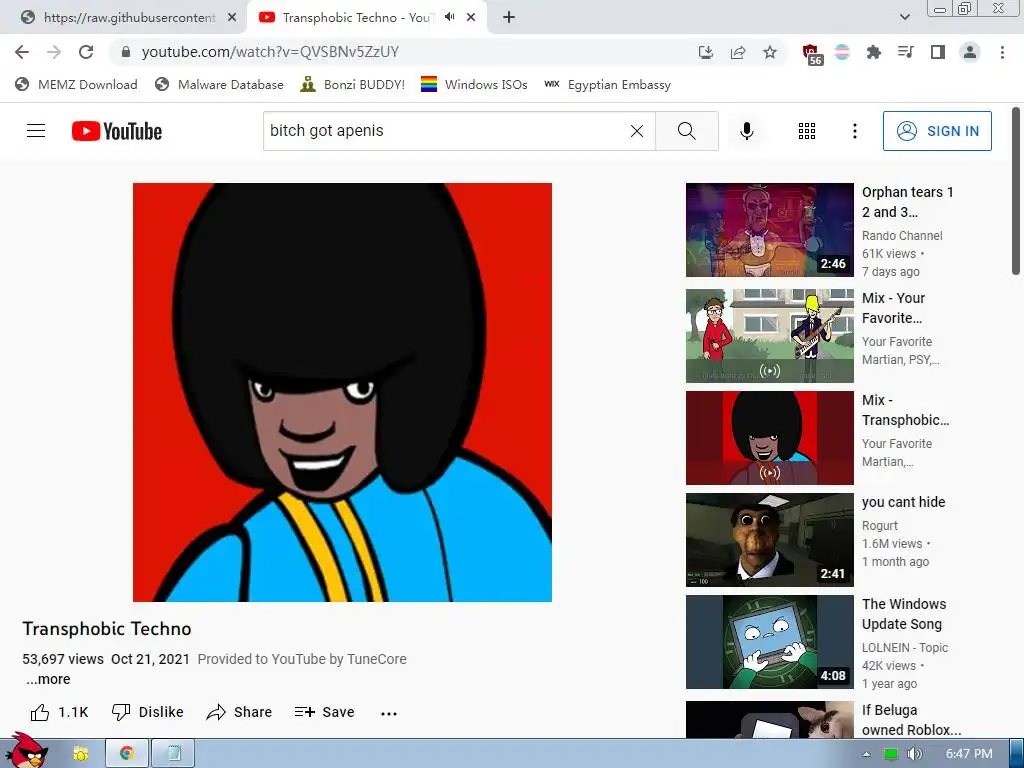Click the address bar URL
Image resolution: width=1024 pixels, height=768 pixels.
(270, 52)
